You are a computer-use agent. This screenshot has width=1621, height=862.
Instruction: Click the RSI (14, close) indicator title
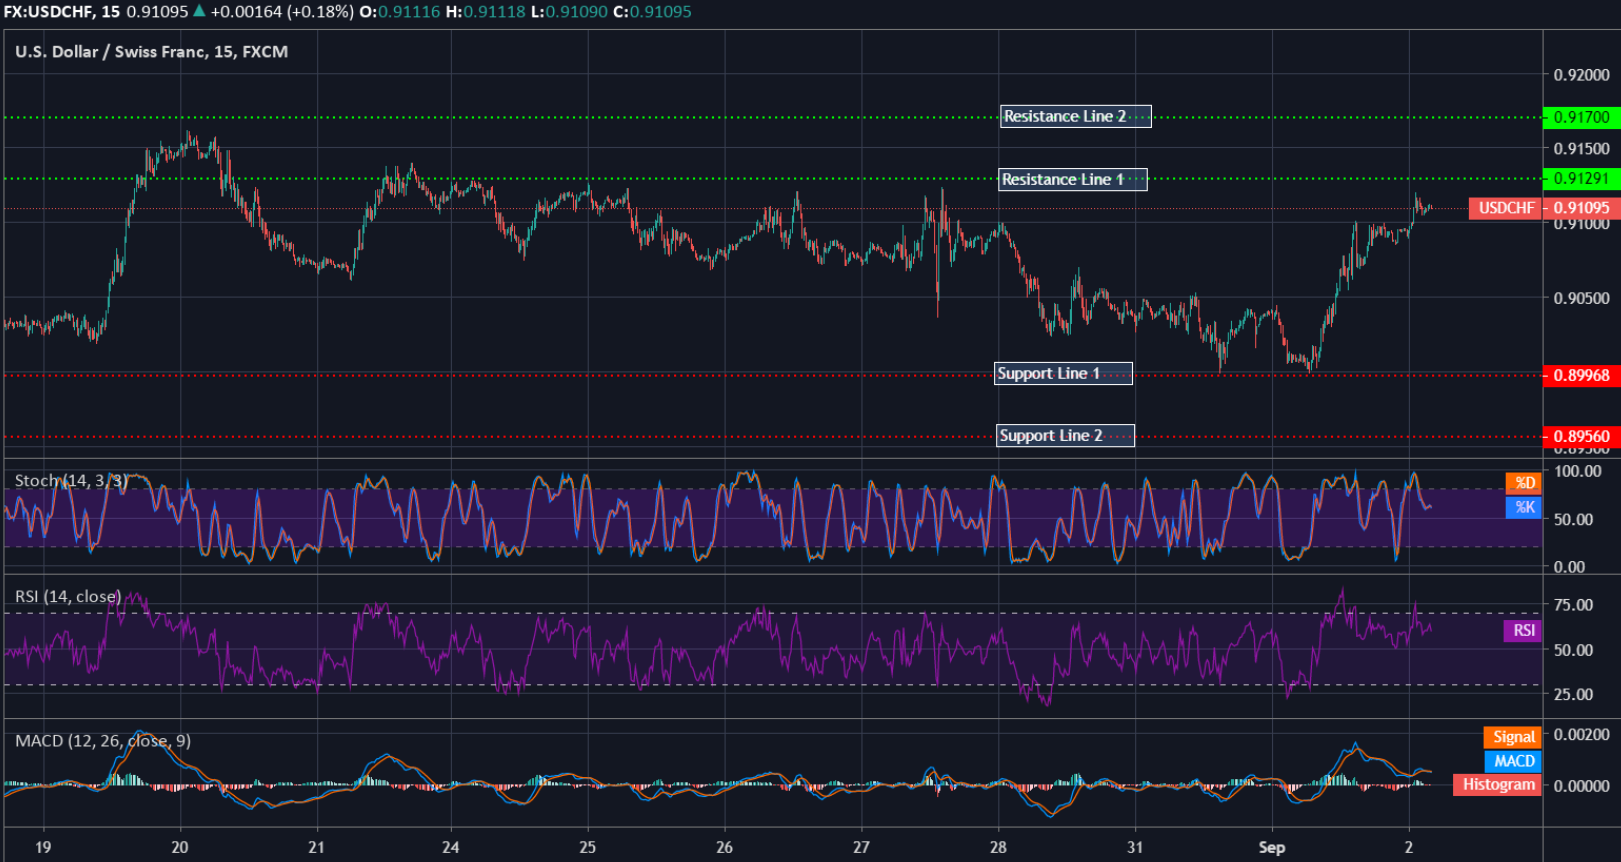coord(68,597)
